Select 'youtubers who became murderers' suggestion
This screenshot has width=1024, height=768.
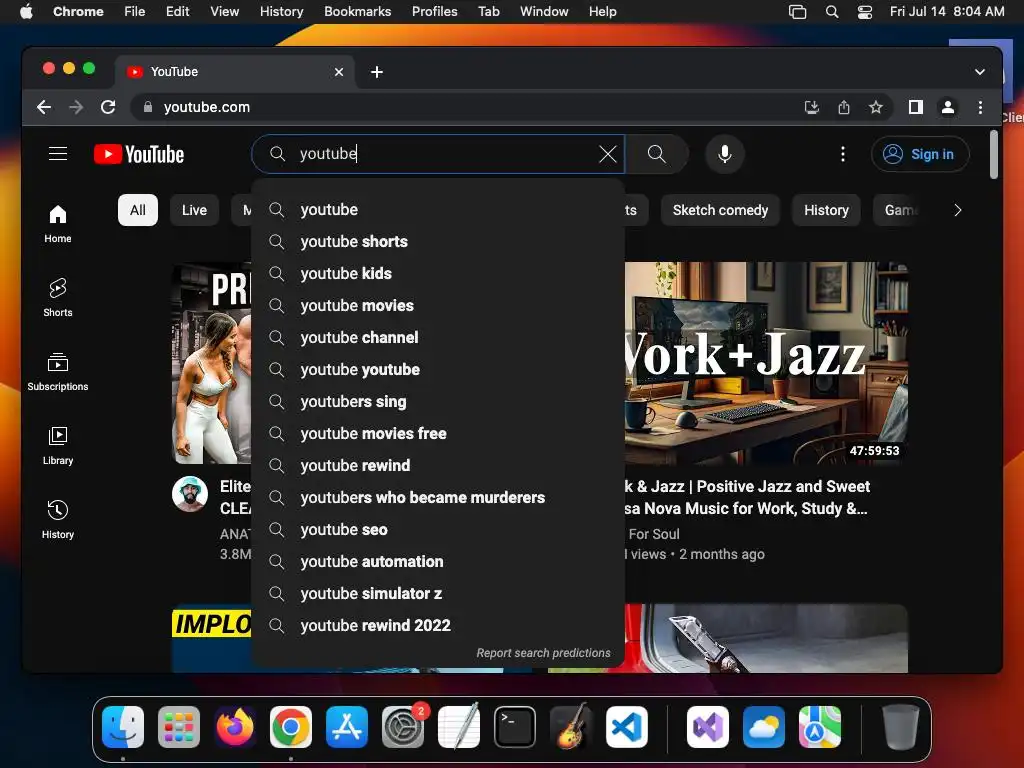[x=438, y=498]
